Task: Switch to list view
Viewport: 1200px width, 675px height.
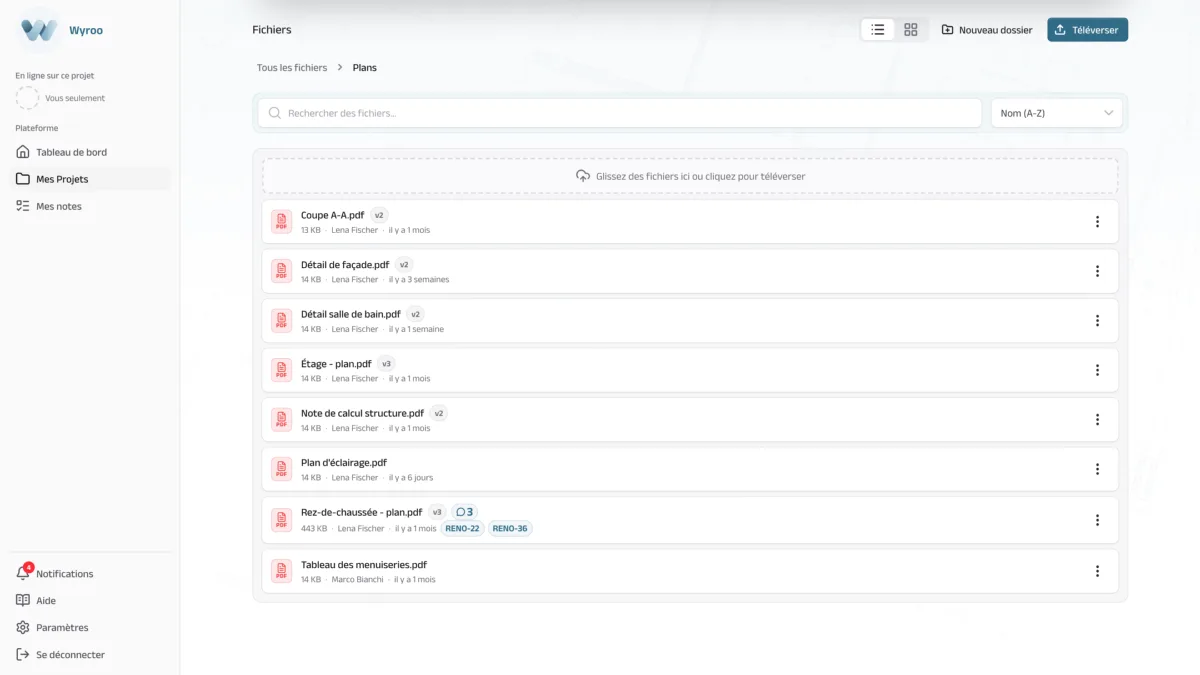Action: click(878, 30)
